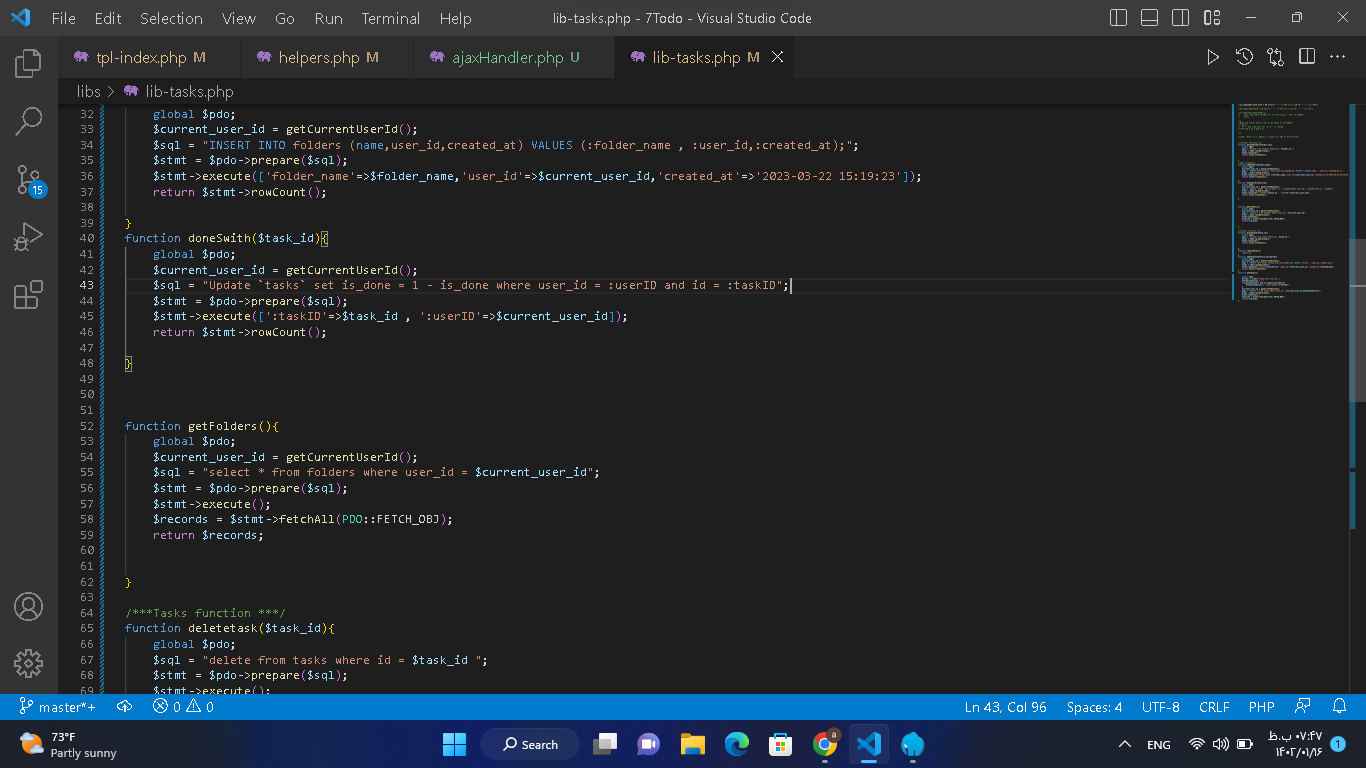Switch to the ajaxHandler.php tab
This screenshot has width=1366, height=768.
click(514, 58)
